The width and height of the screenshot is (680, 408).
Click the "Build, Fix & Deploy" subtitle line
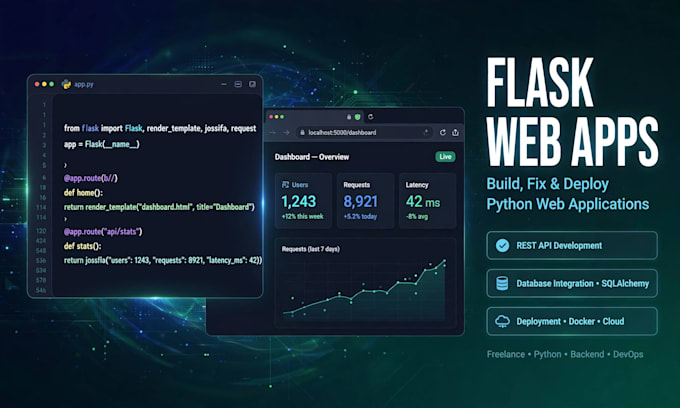547,184
